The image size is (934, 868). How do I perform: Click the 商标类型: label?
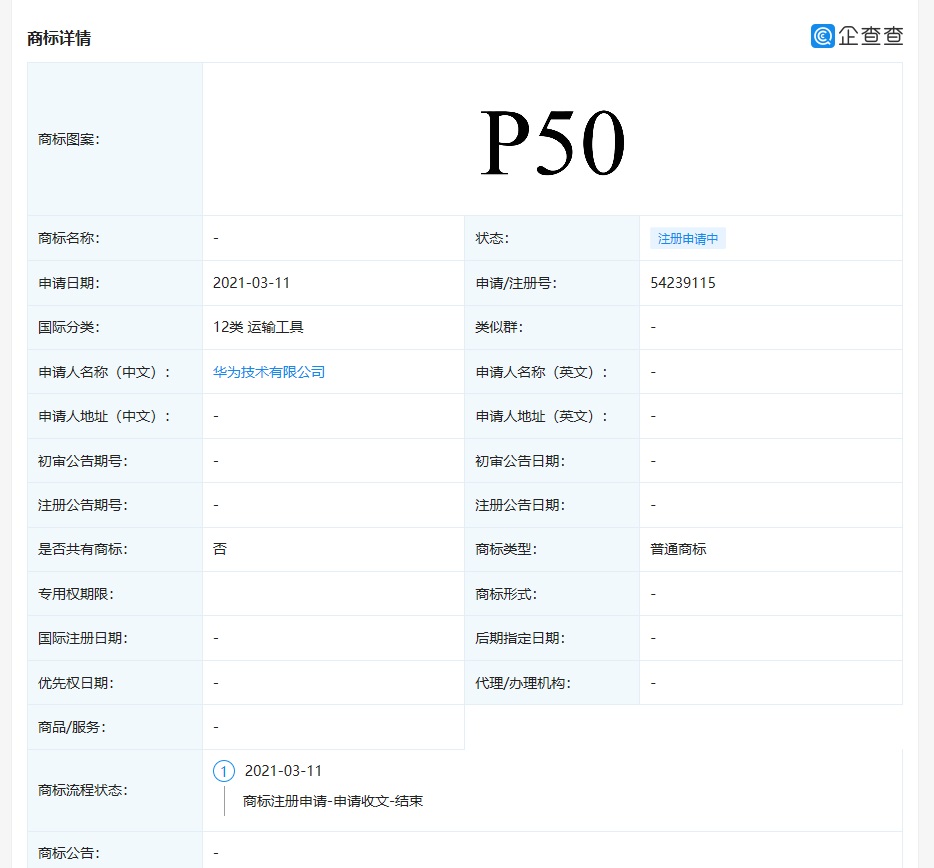click(506, 549)
